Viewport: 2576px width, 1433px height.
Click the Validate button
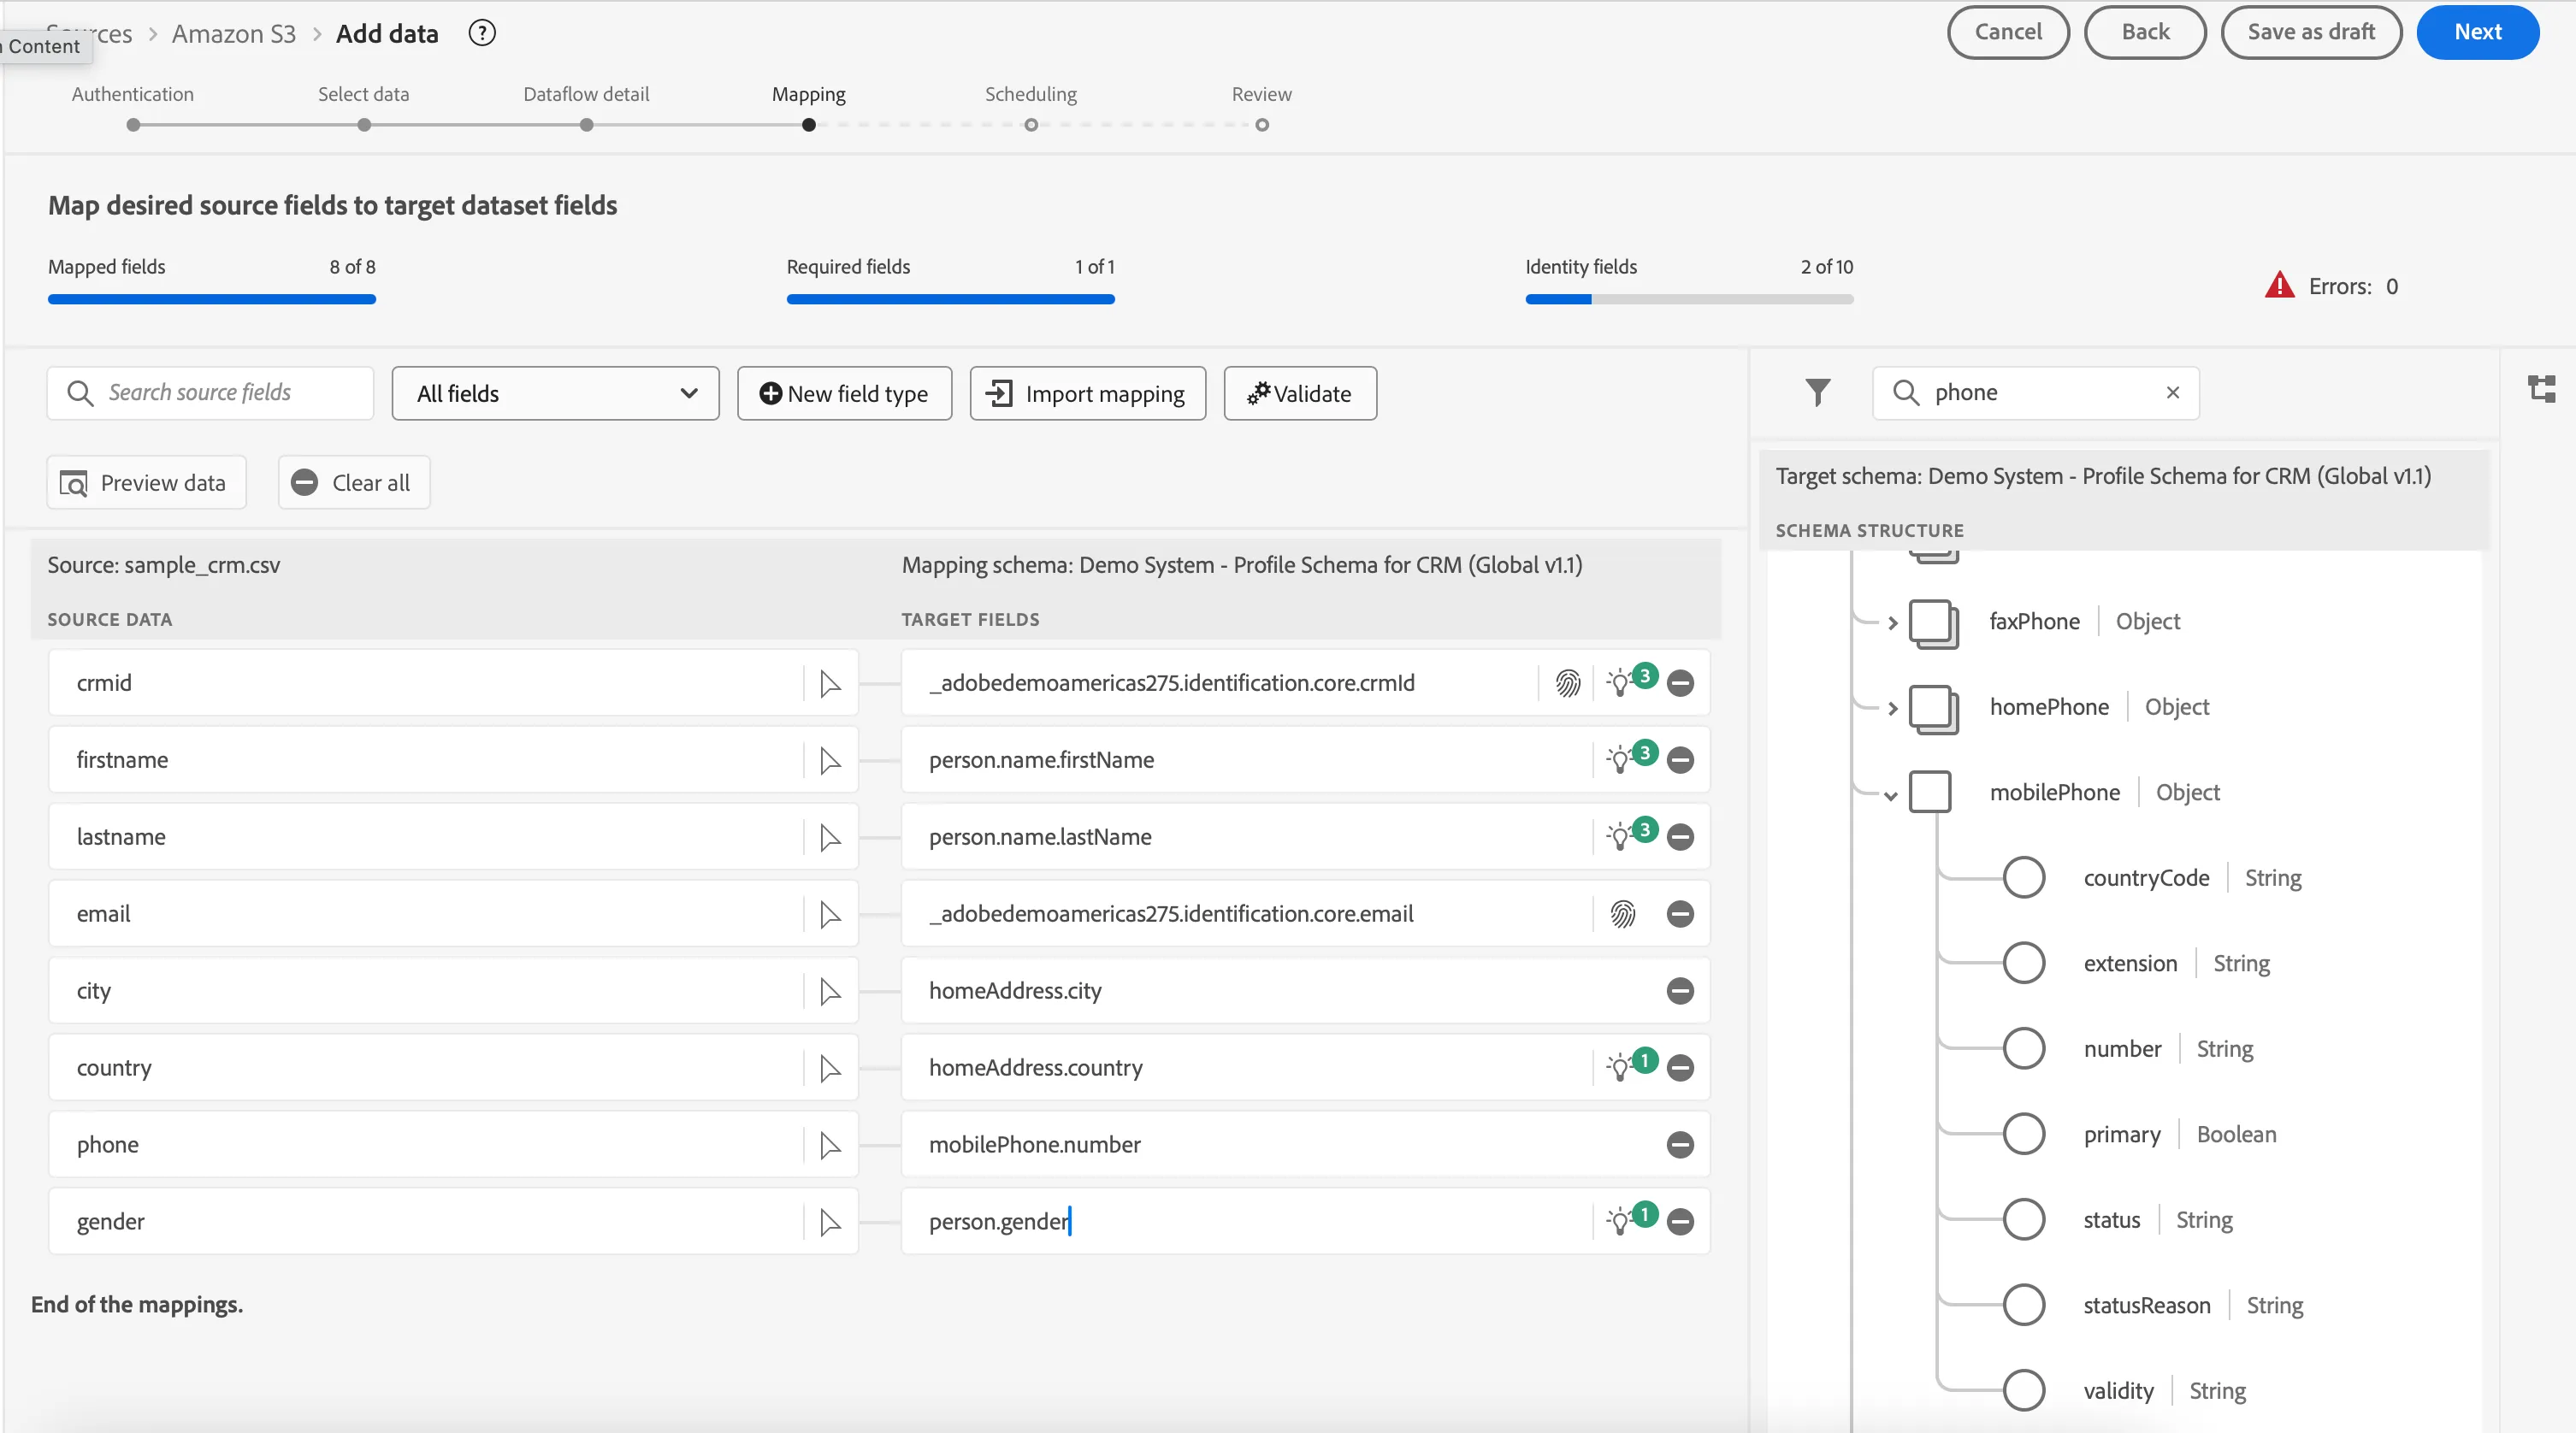tap(1300, 393)
